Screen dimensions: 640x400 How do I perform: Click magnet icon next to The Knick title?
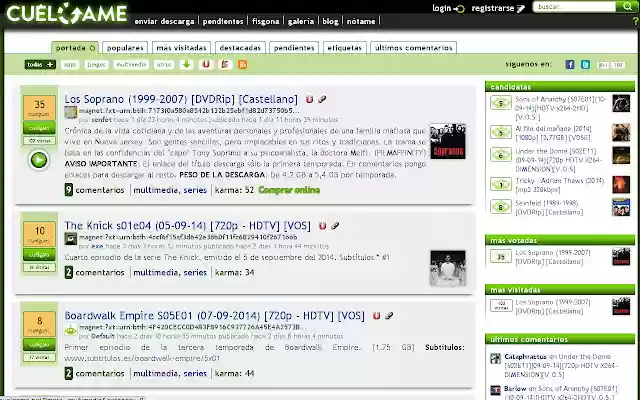point(322,226)
